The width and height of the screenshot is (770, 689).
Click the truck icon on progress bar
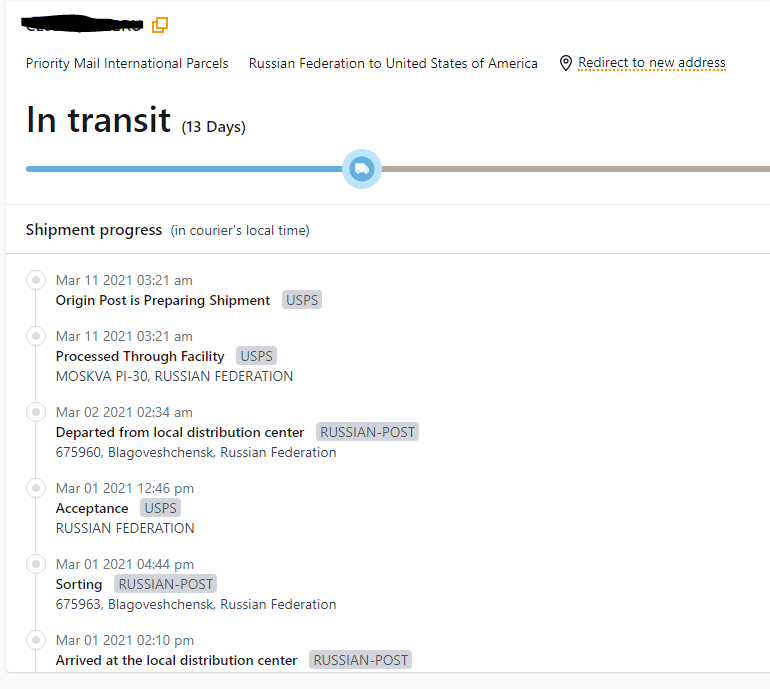pyautogui.click(x=362, y=169)
